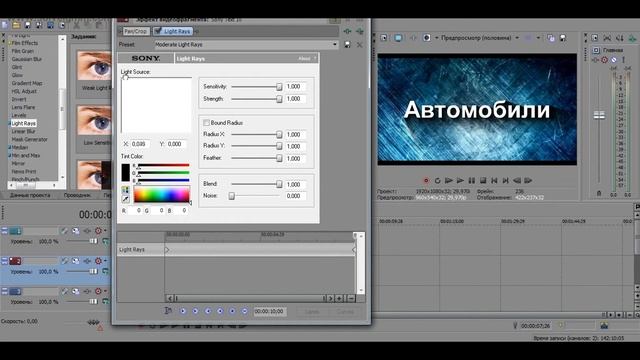Switch to Проводник tab
The width and height of the screenshot is (640, 360).
pos(77,196)
